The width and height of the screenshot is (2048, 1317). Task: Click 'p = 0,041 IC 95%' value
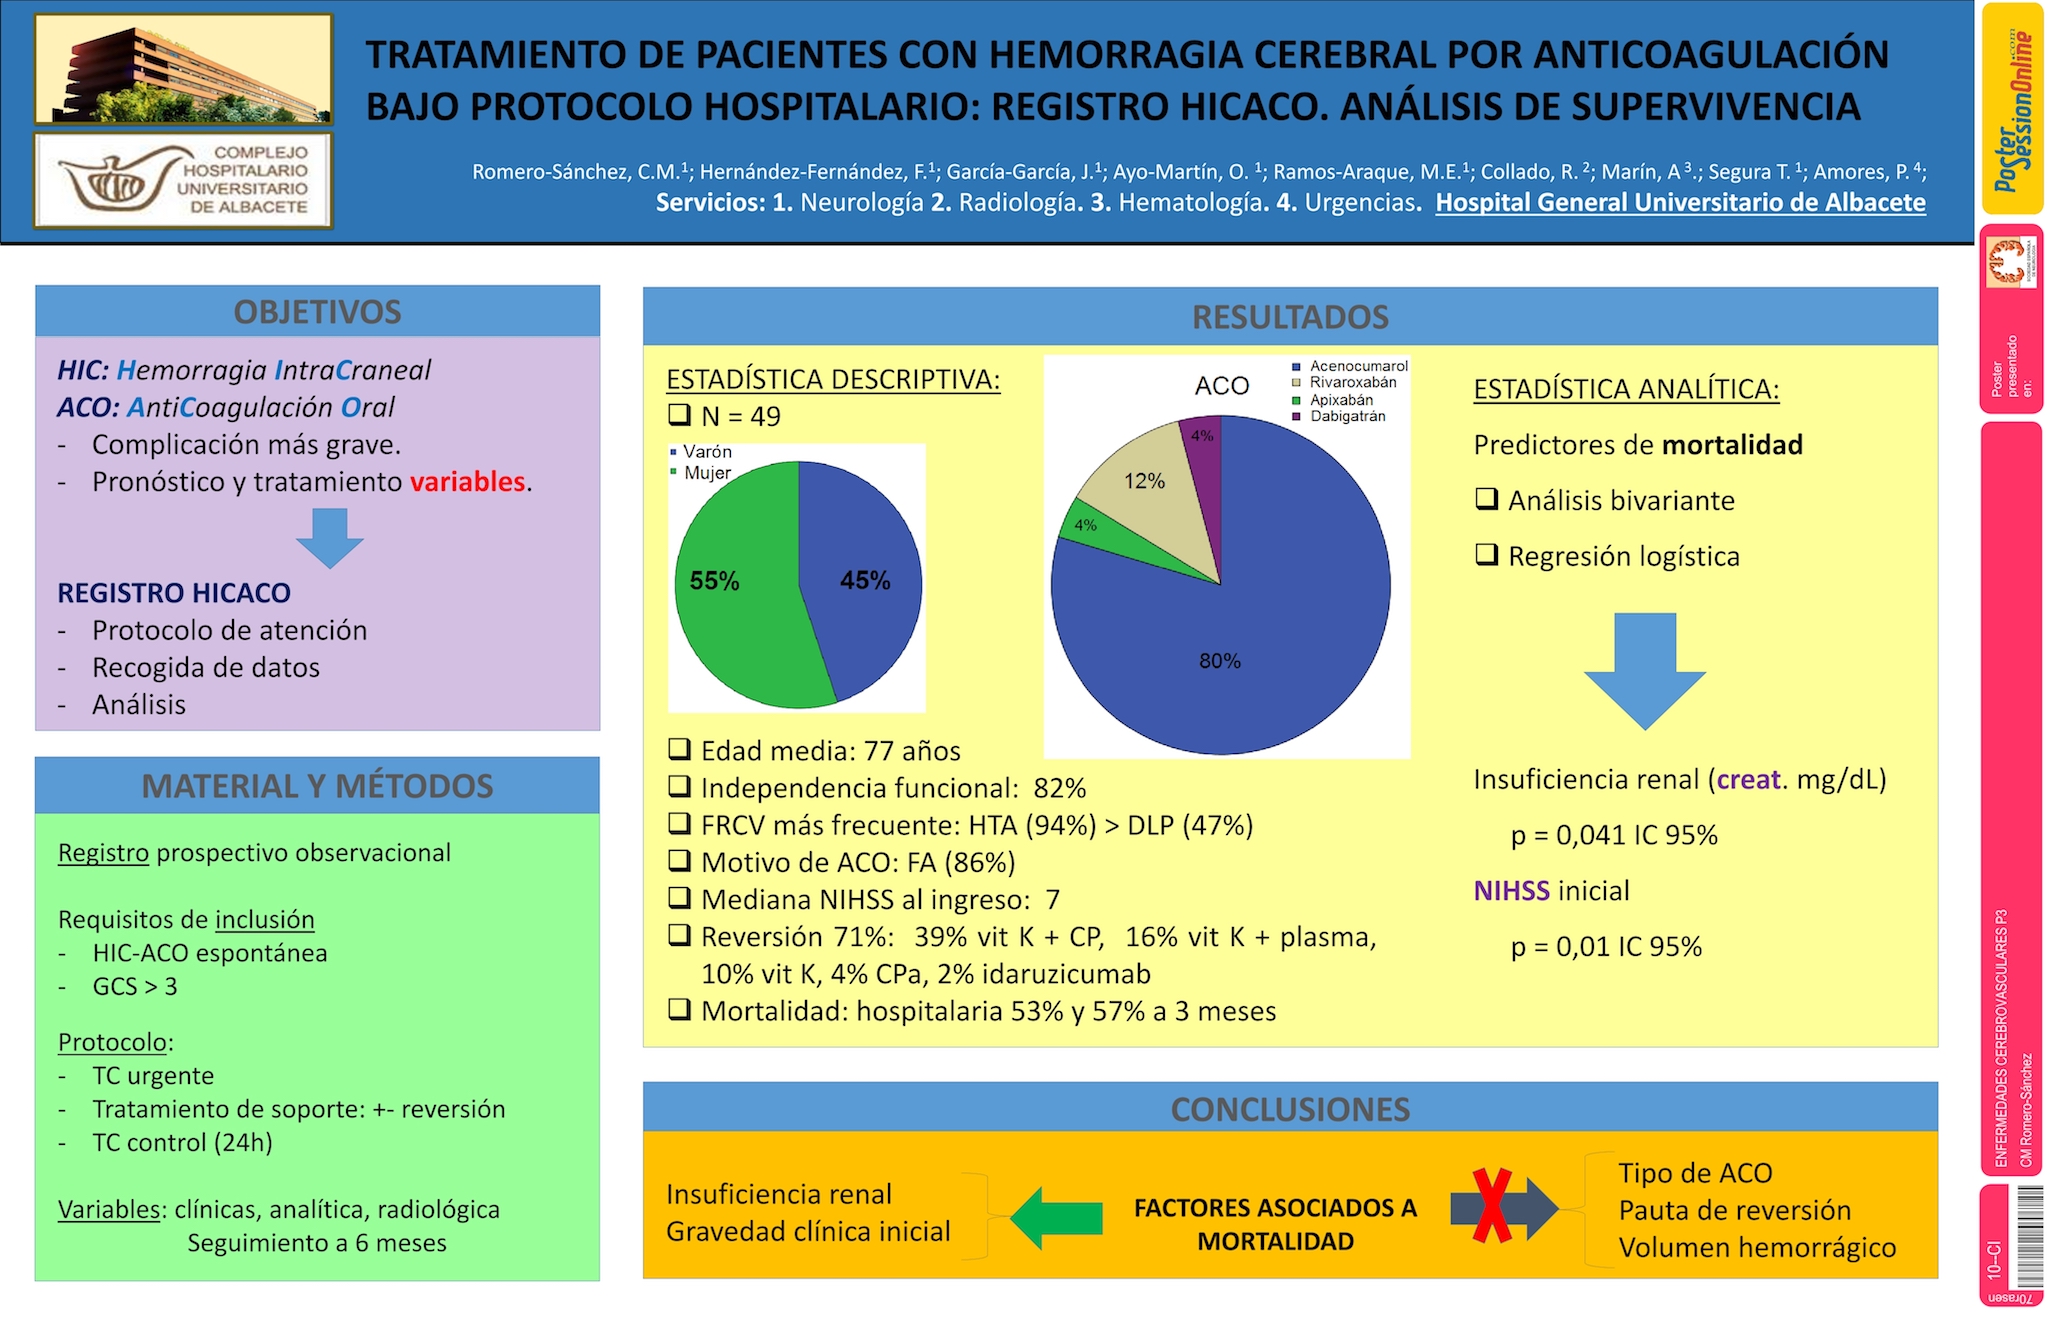[x=1614, y=835]
